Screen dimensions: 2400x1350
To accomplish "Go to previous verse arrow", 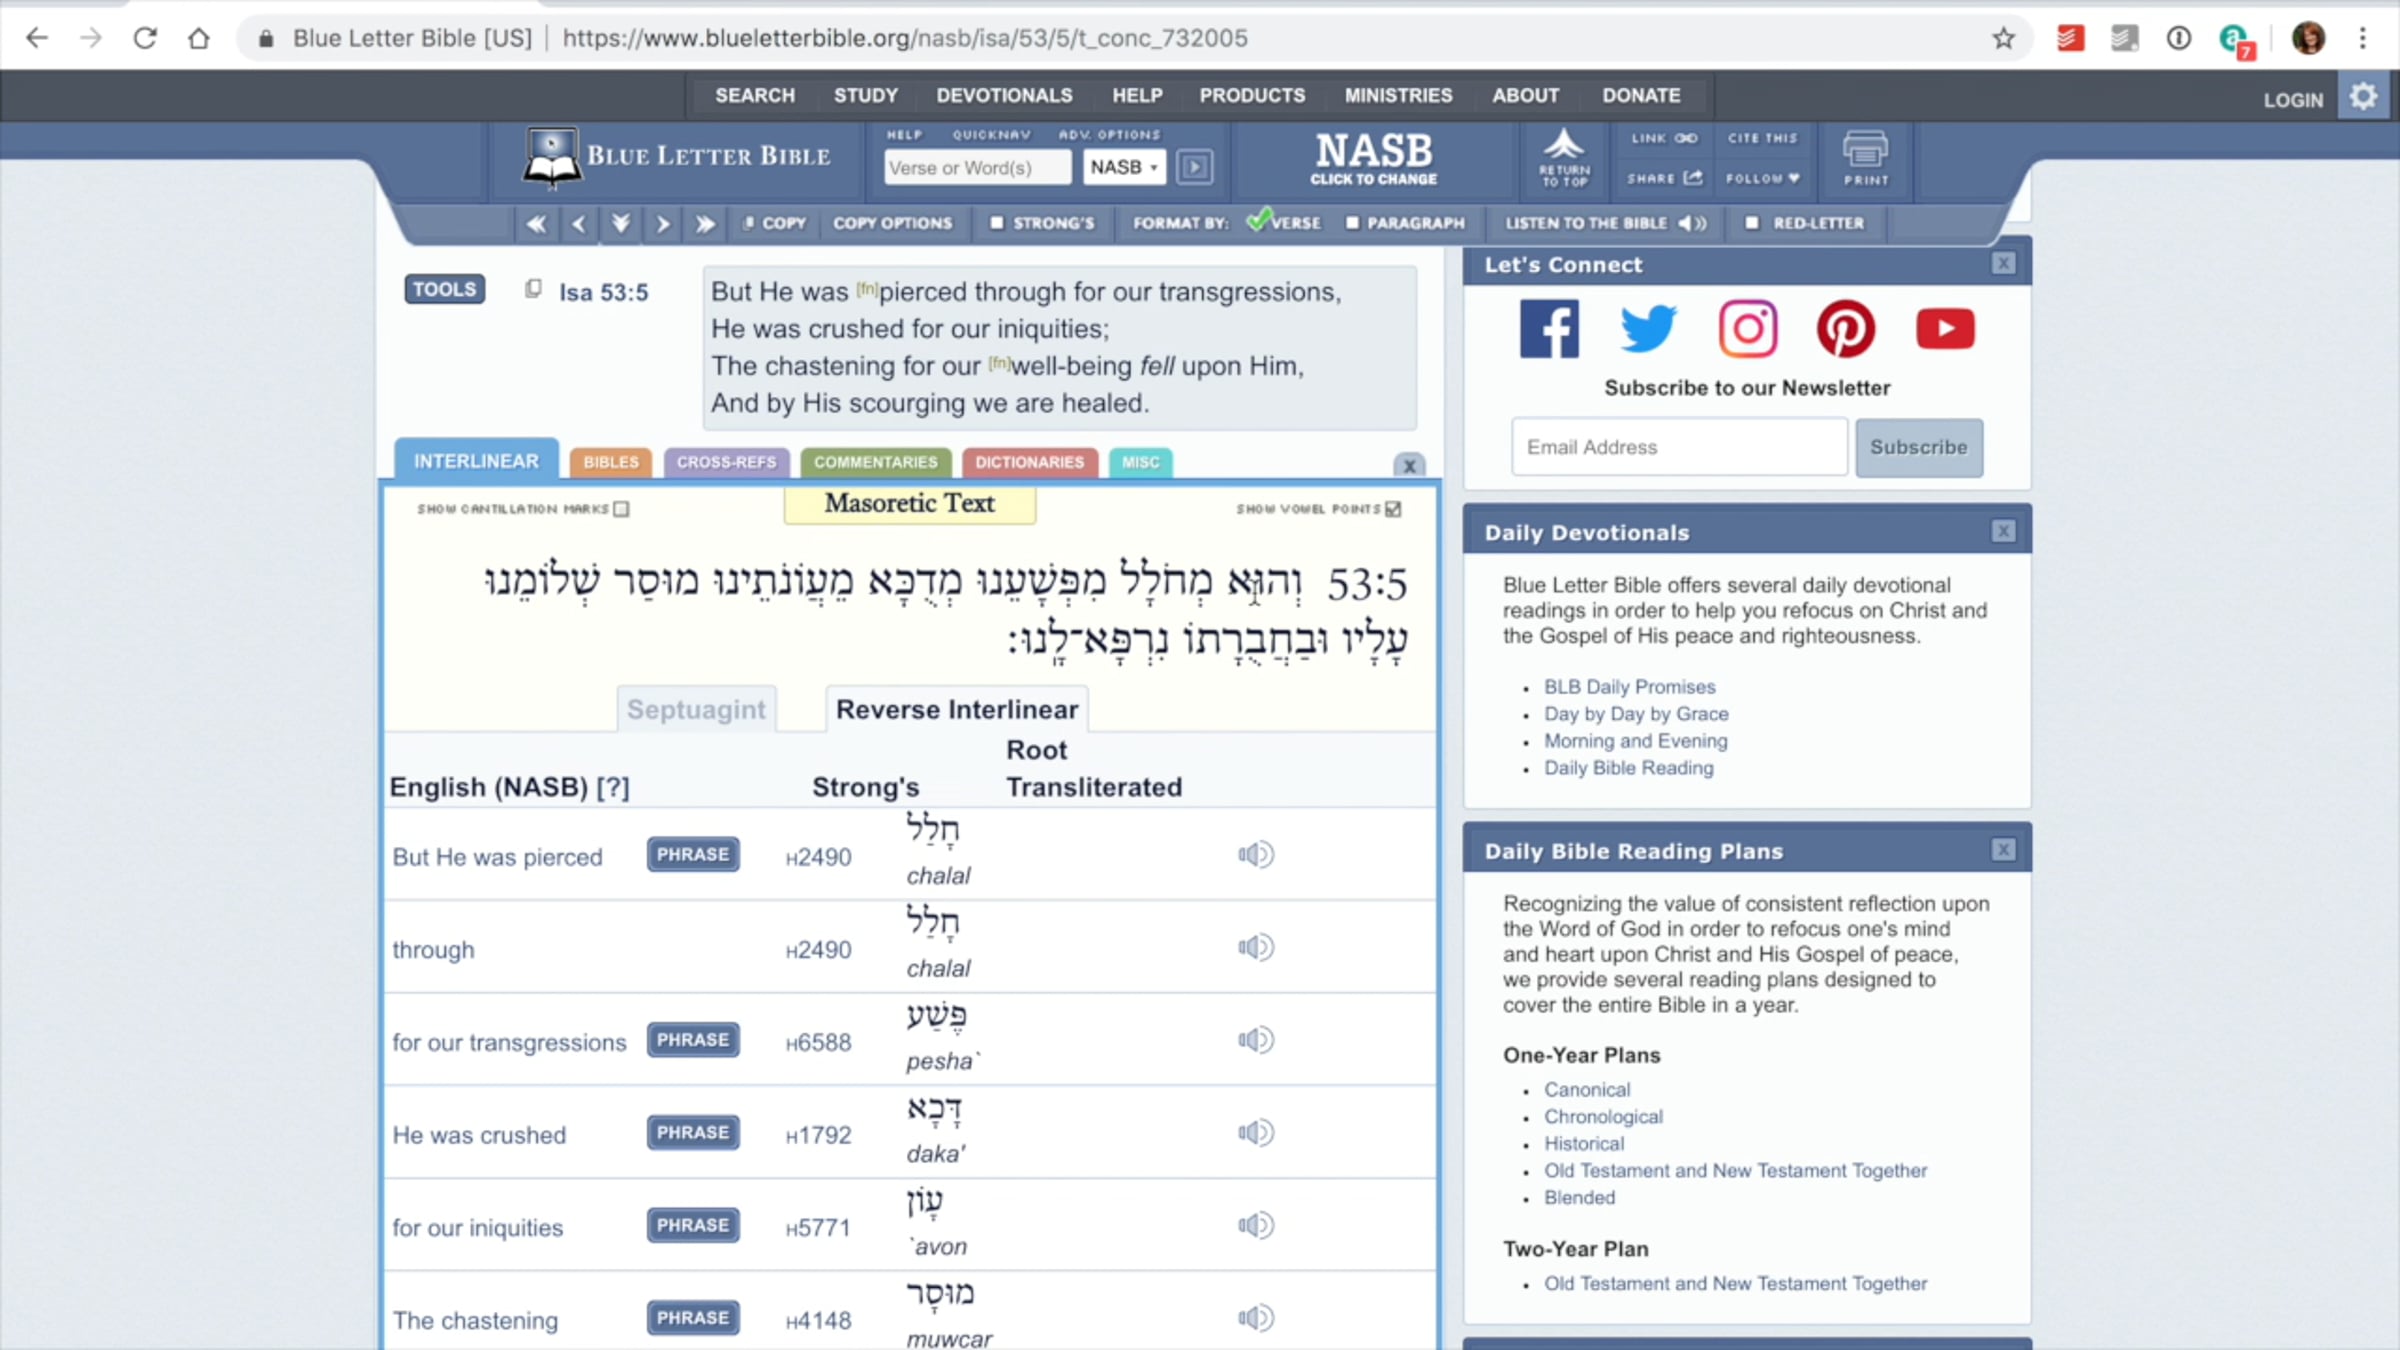I will (x=579, y=223).
